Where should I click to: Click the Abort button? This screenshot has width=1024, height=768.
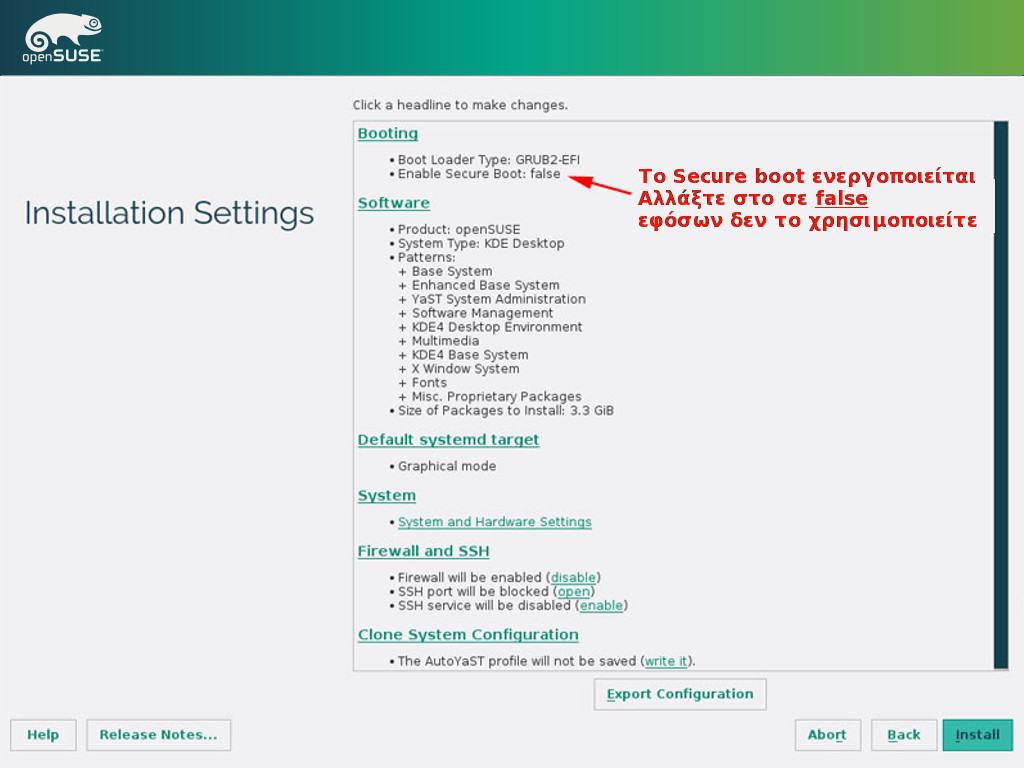click(827, 735)
